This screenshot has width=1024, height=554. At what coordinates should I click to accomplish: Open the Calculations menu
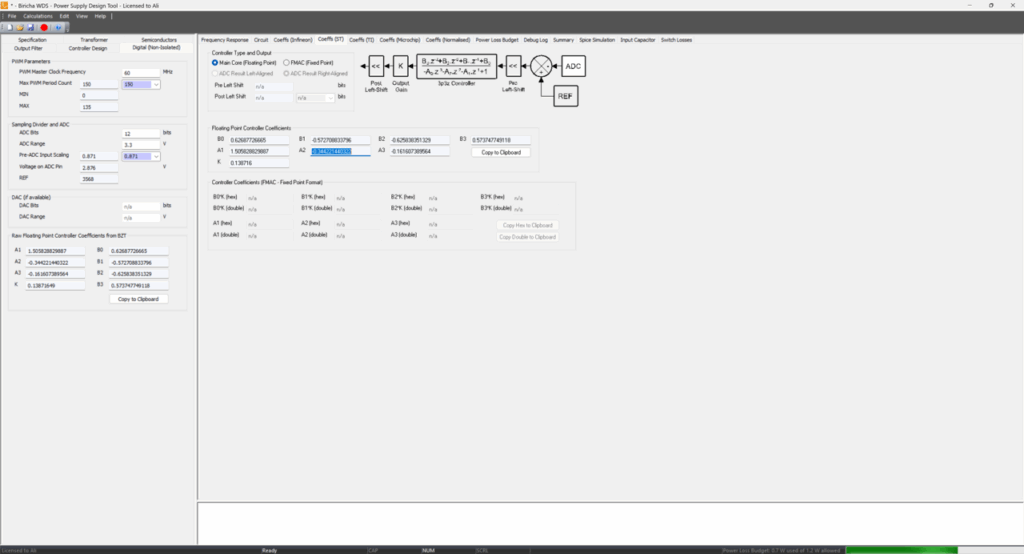pyautogui.click(x=38, y=16)
